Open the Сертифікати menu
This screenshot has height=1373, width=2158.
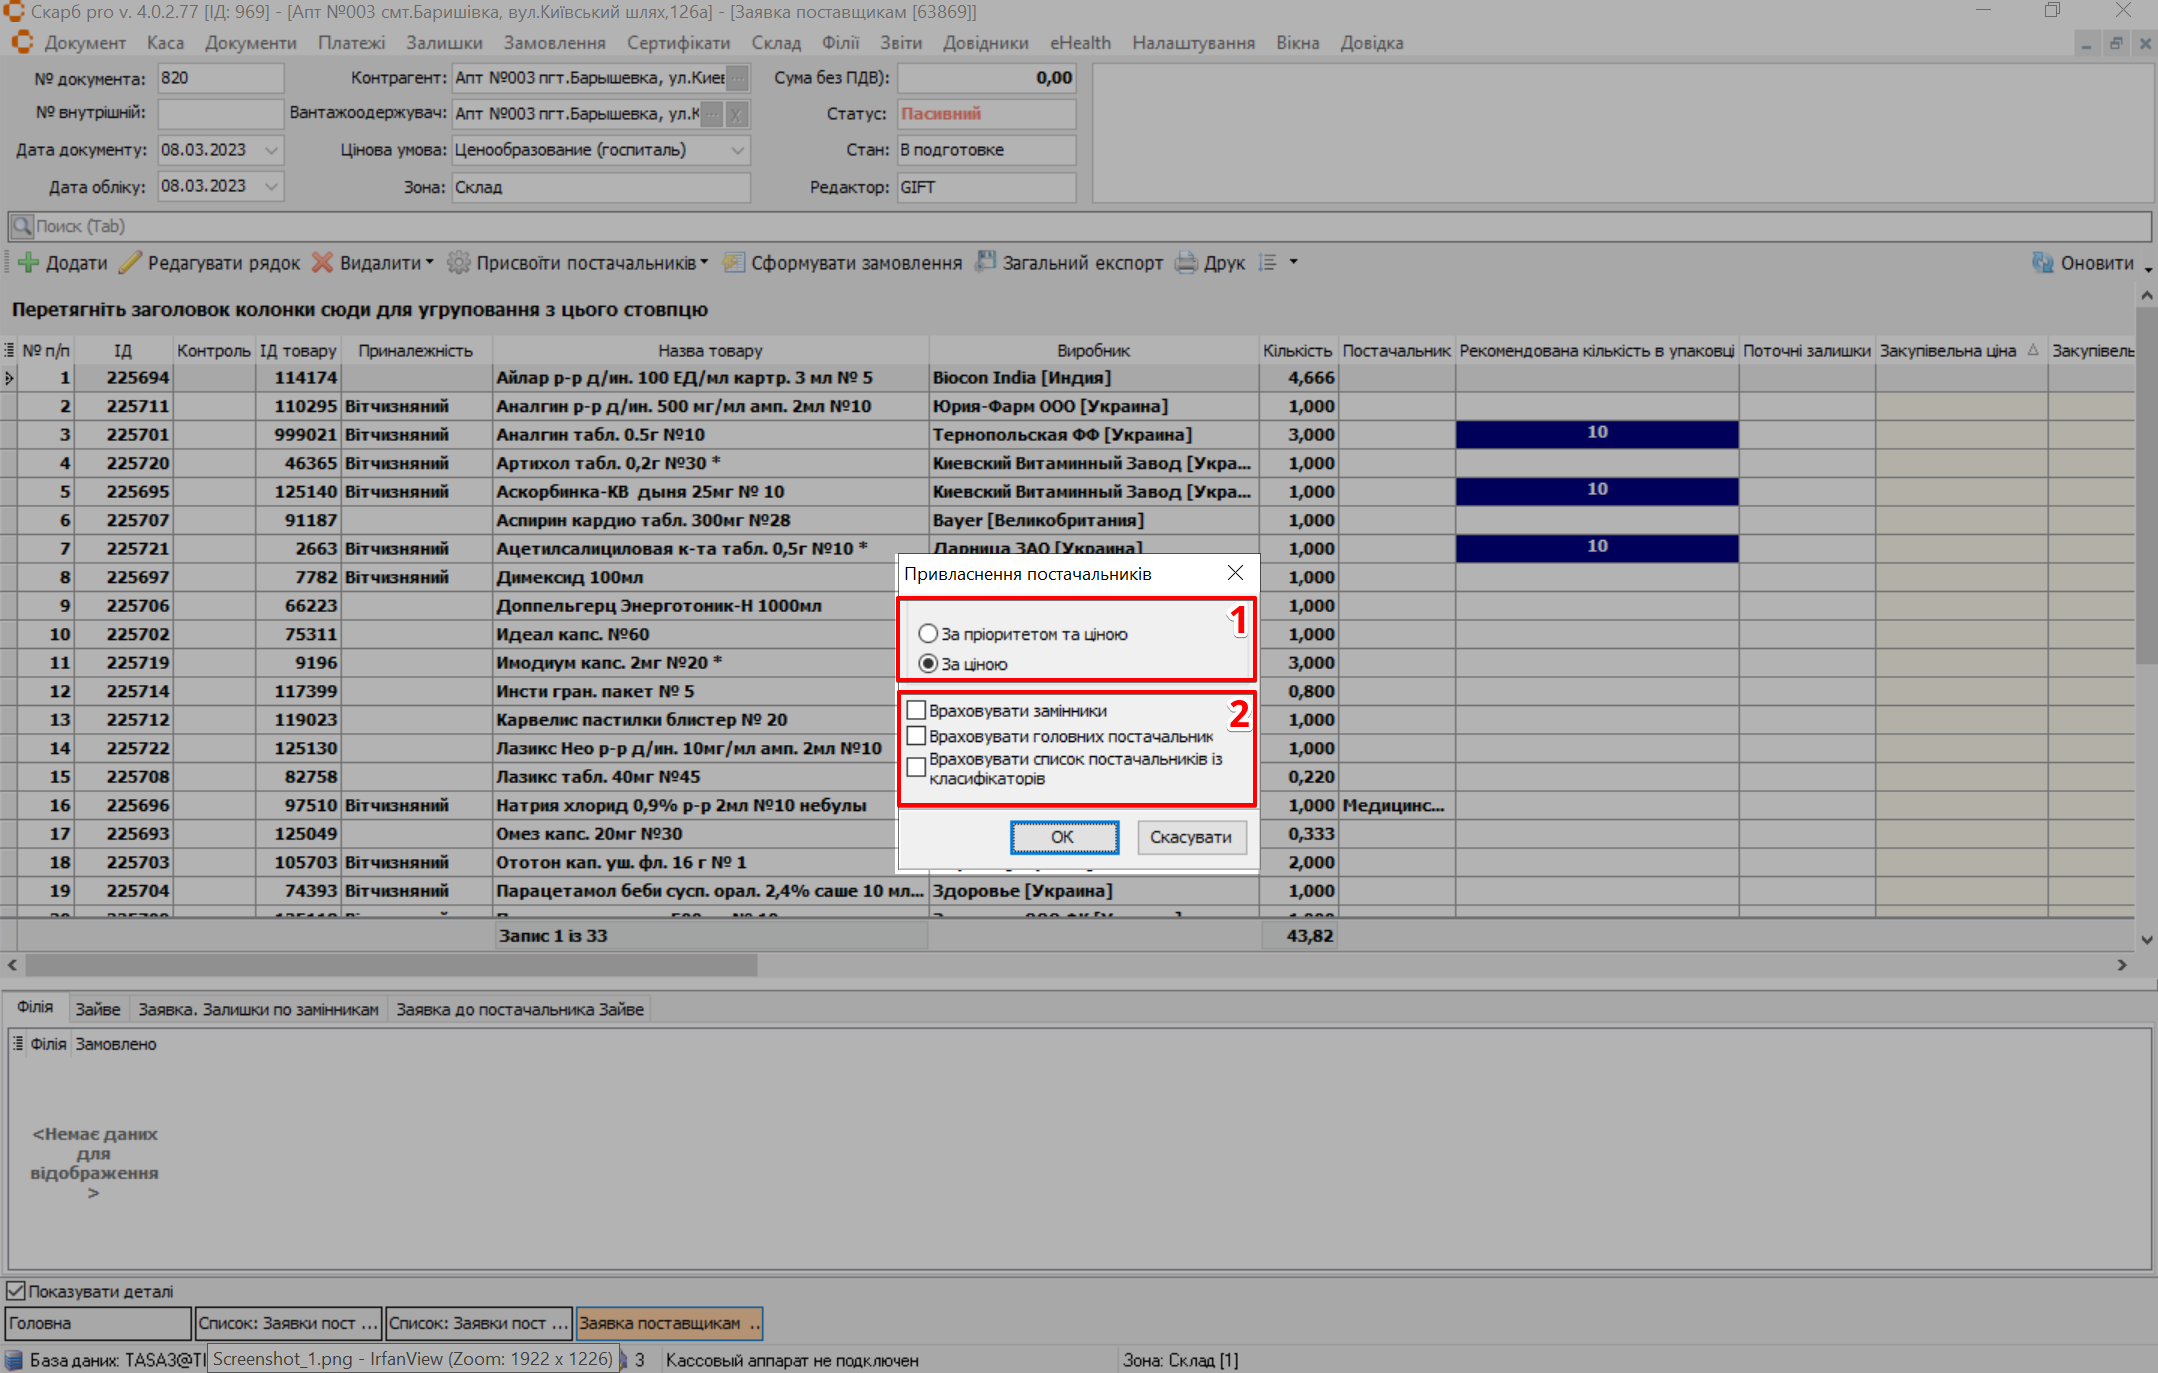click(678, 43)
